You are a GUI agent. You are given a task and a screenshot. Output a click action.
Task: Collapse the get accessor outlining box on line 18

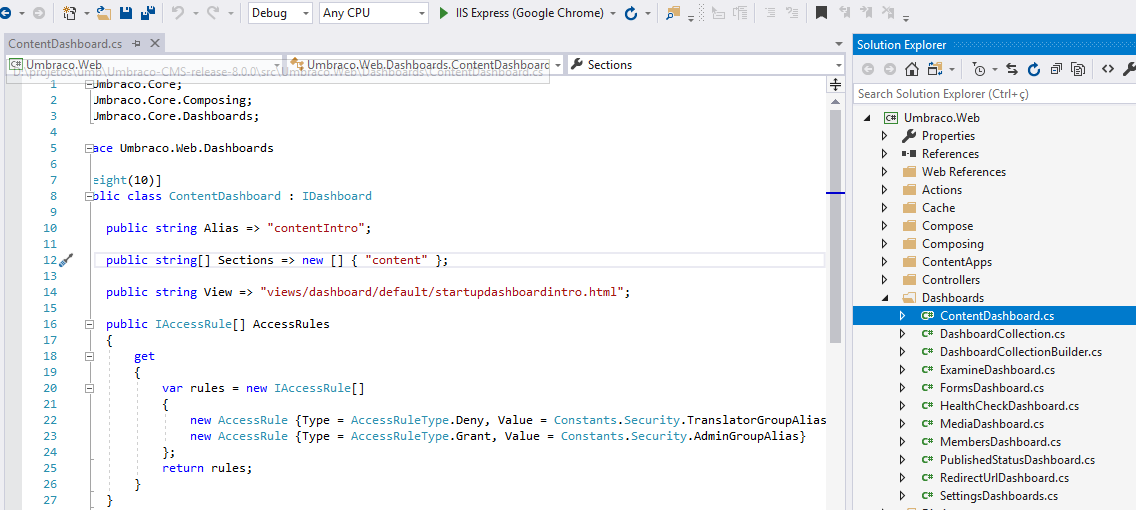point(89,356)
